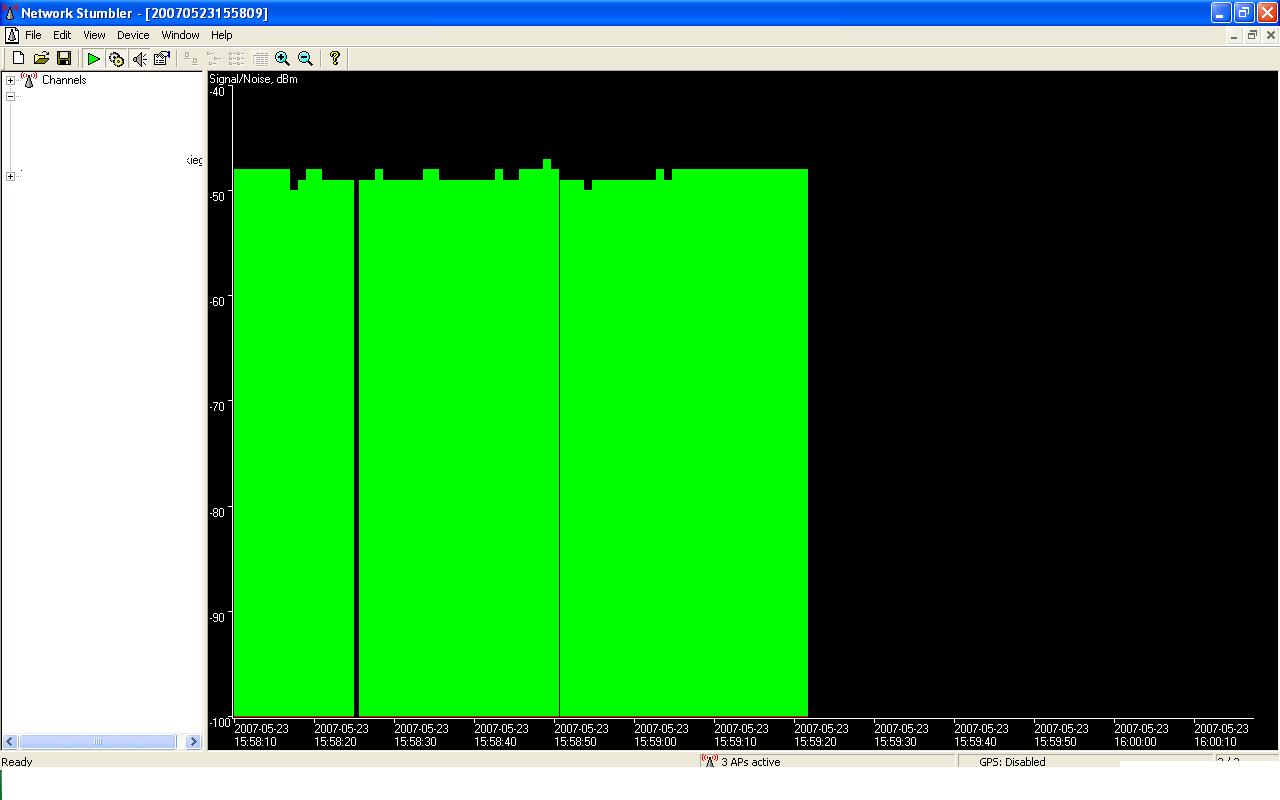This screenshot has height=800, width=1280.
Task: Click the document icon left of File
Action: (12, 35)
